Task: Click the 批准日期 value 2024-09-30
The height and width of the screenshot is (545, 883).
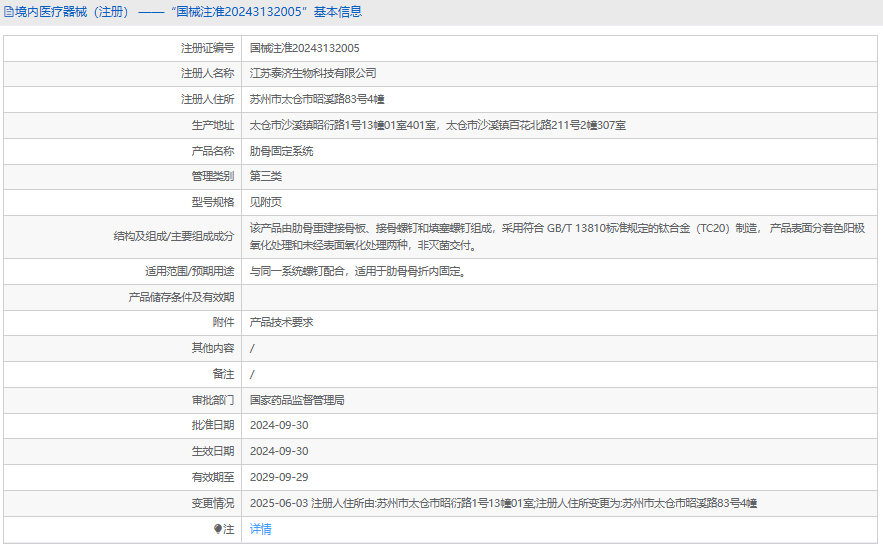Action: pyautogui.click(x=279, y=425)
